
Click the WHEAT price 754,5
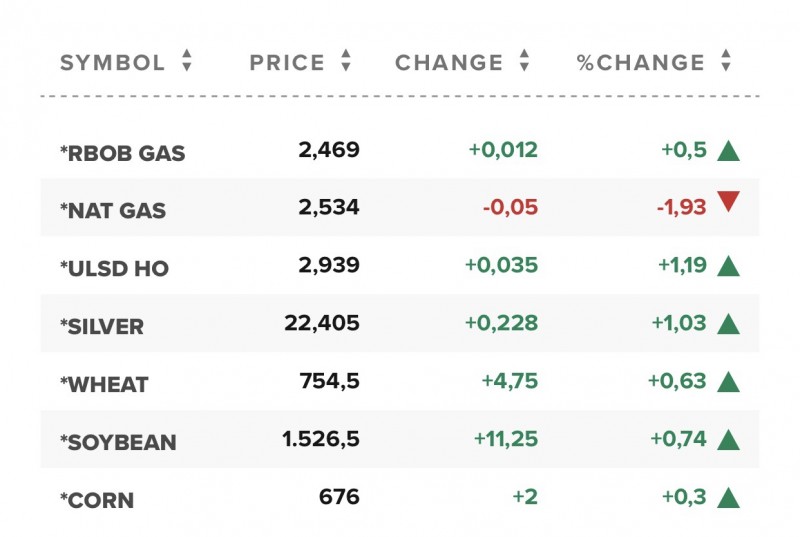(329, 381)
